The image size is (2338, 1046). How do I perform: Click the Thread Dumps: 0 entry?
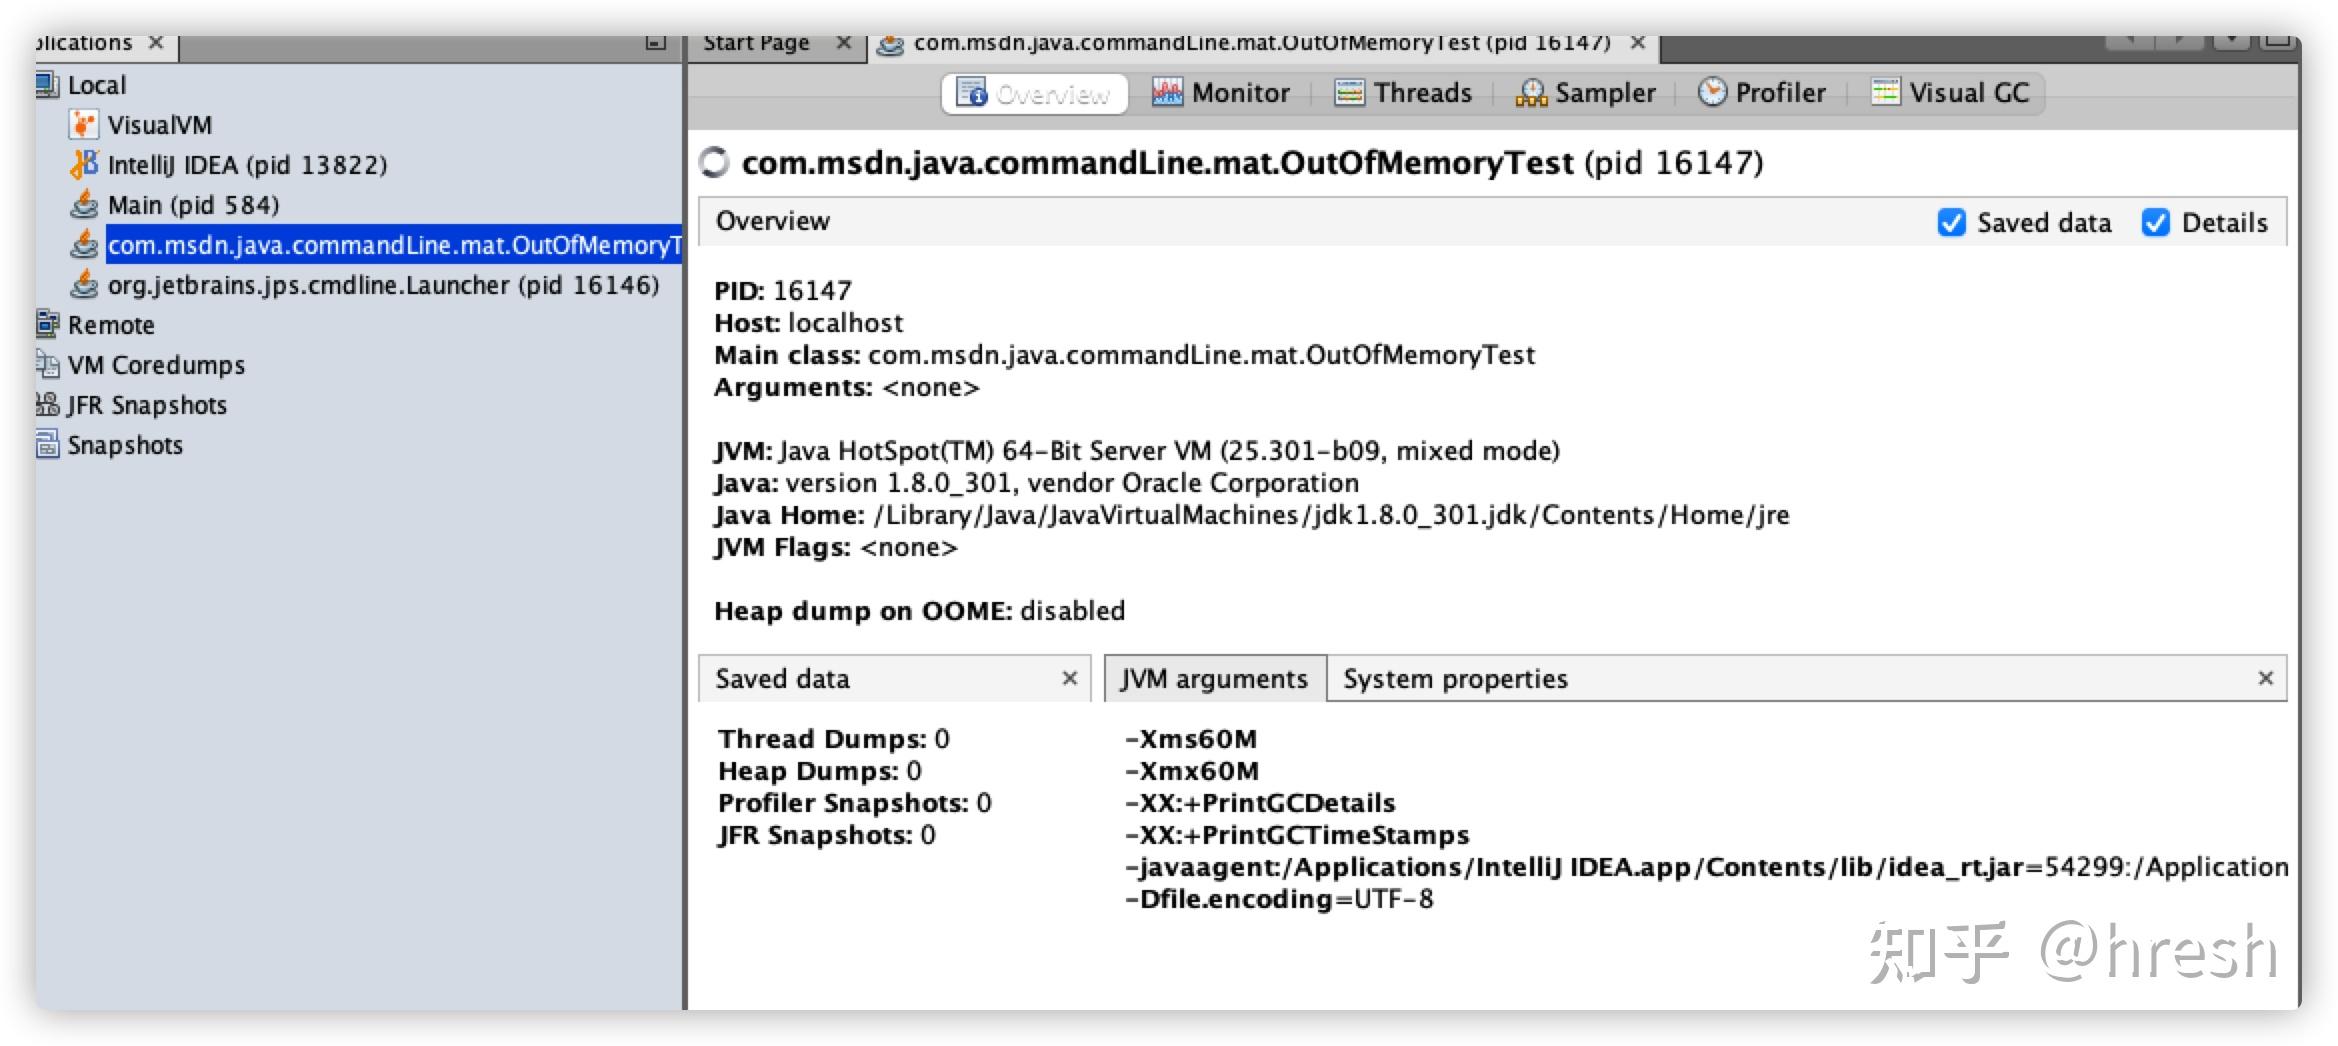click(x=834, y=738)
